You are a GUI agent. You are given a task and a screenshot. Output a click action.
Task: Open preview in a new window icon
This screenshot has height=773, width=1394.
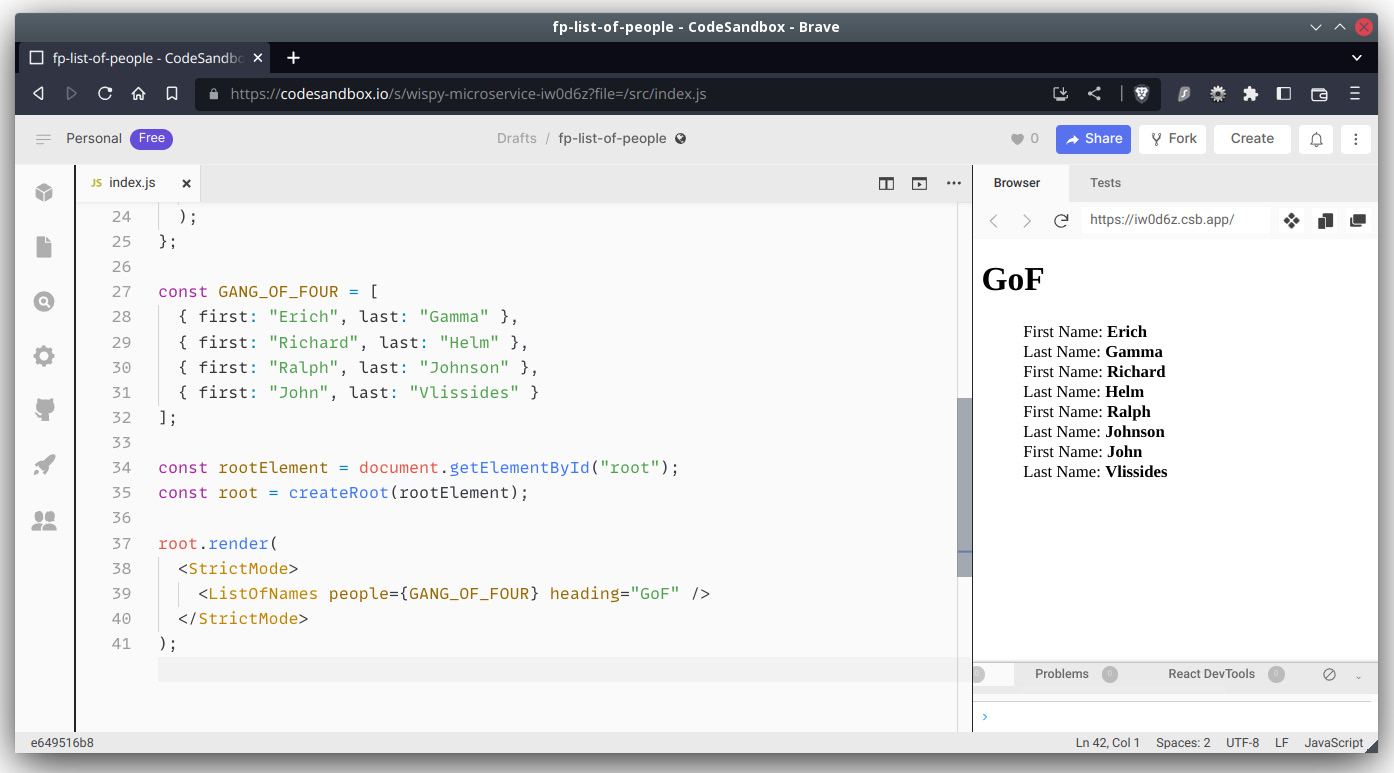pos(919,183)
